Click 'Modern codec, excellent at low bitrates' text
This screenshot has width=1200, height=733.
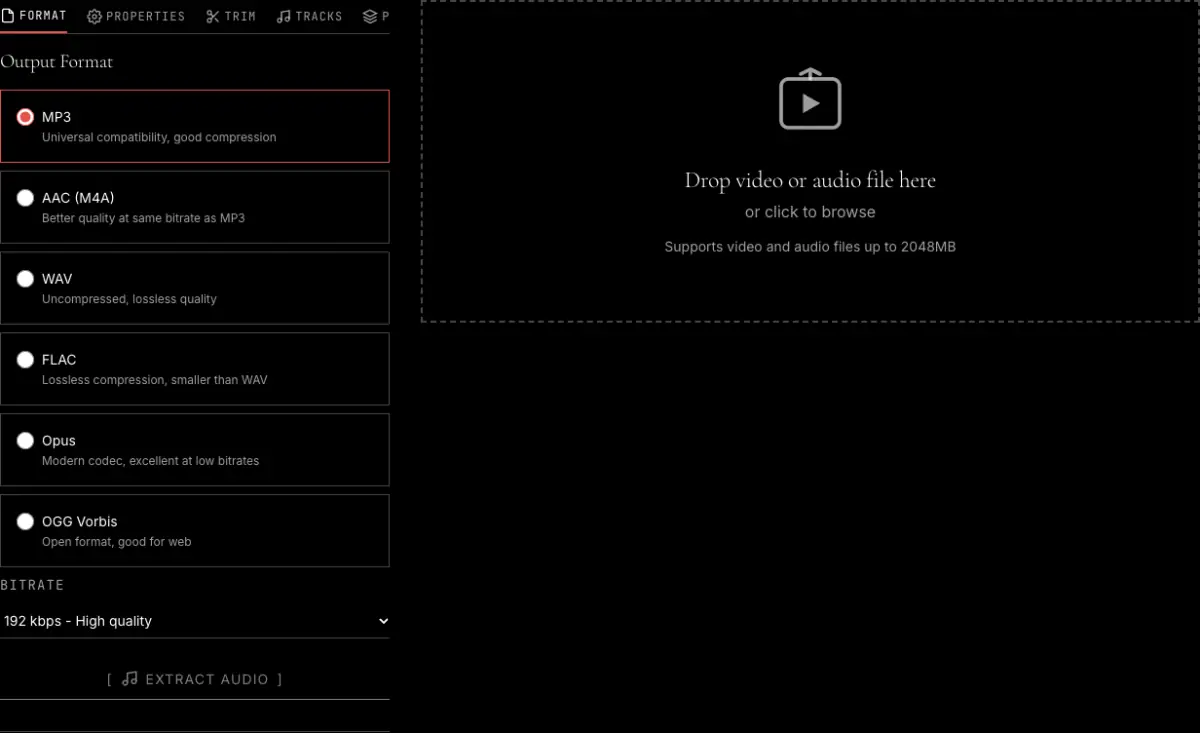150,461
